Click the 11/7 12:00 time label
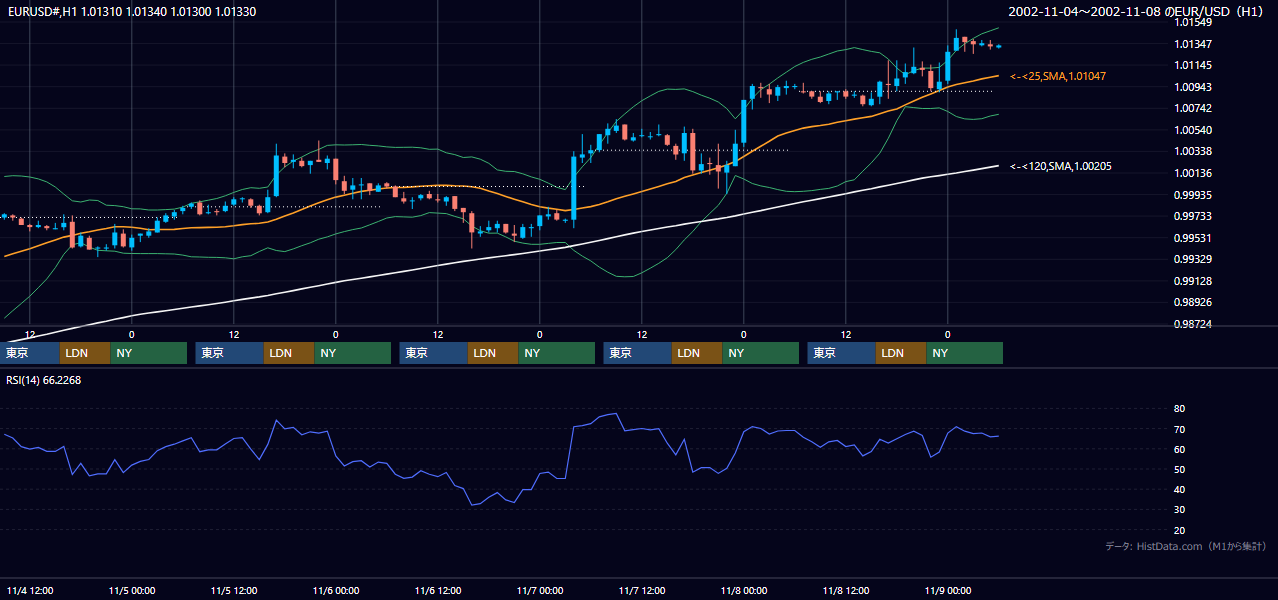Screen dimensions: 1278x600 (642, 590)
